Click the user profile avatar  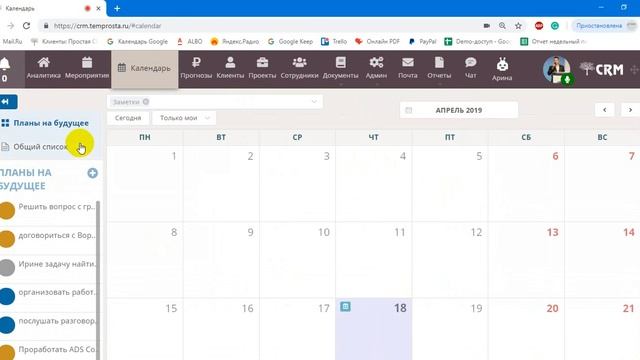556,69
